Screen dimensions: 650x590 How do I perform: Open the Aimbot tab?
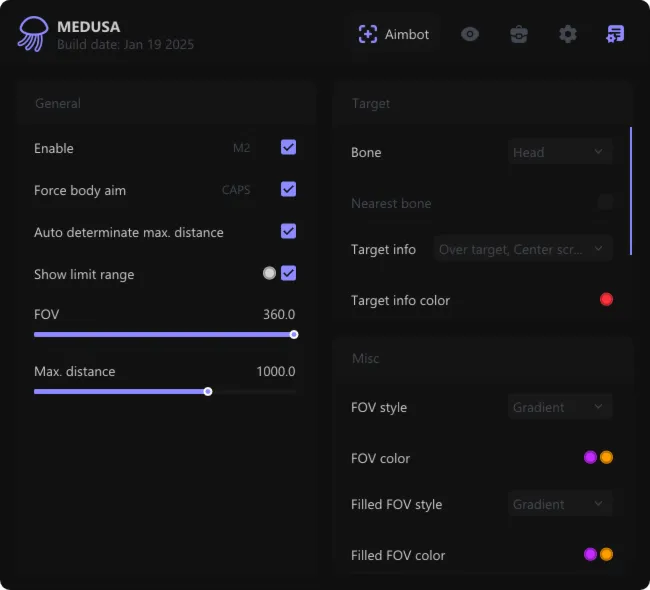click(x=394, y=34)
